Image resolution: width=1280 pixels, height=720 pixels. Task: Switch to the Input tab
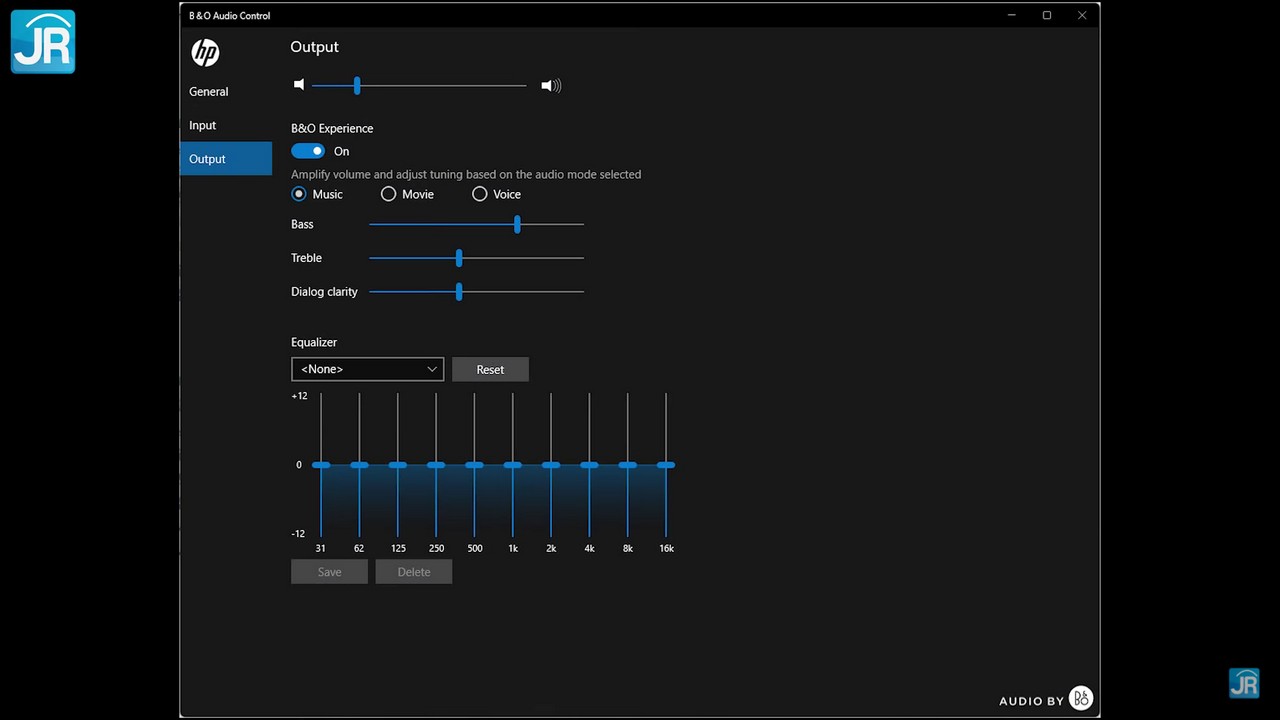coord(203,126)
